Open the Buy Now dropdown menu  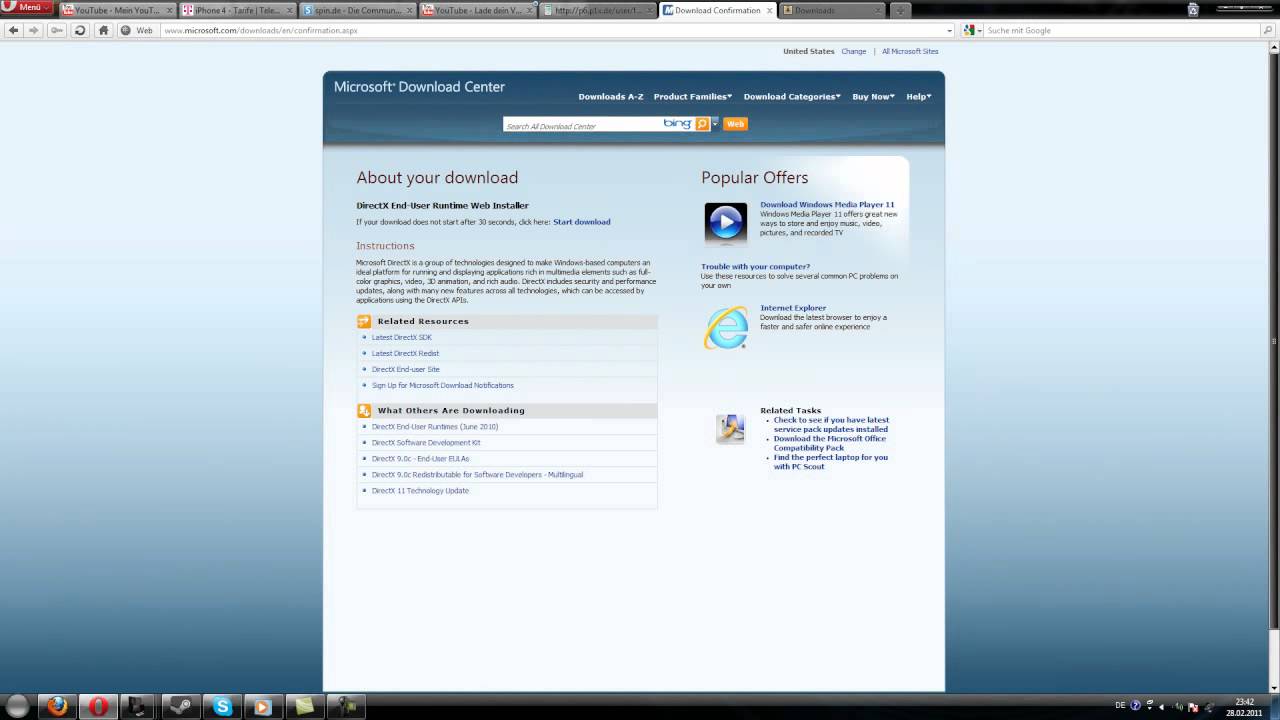click(873, 97)
